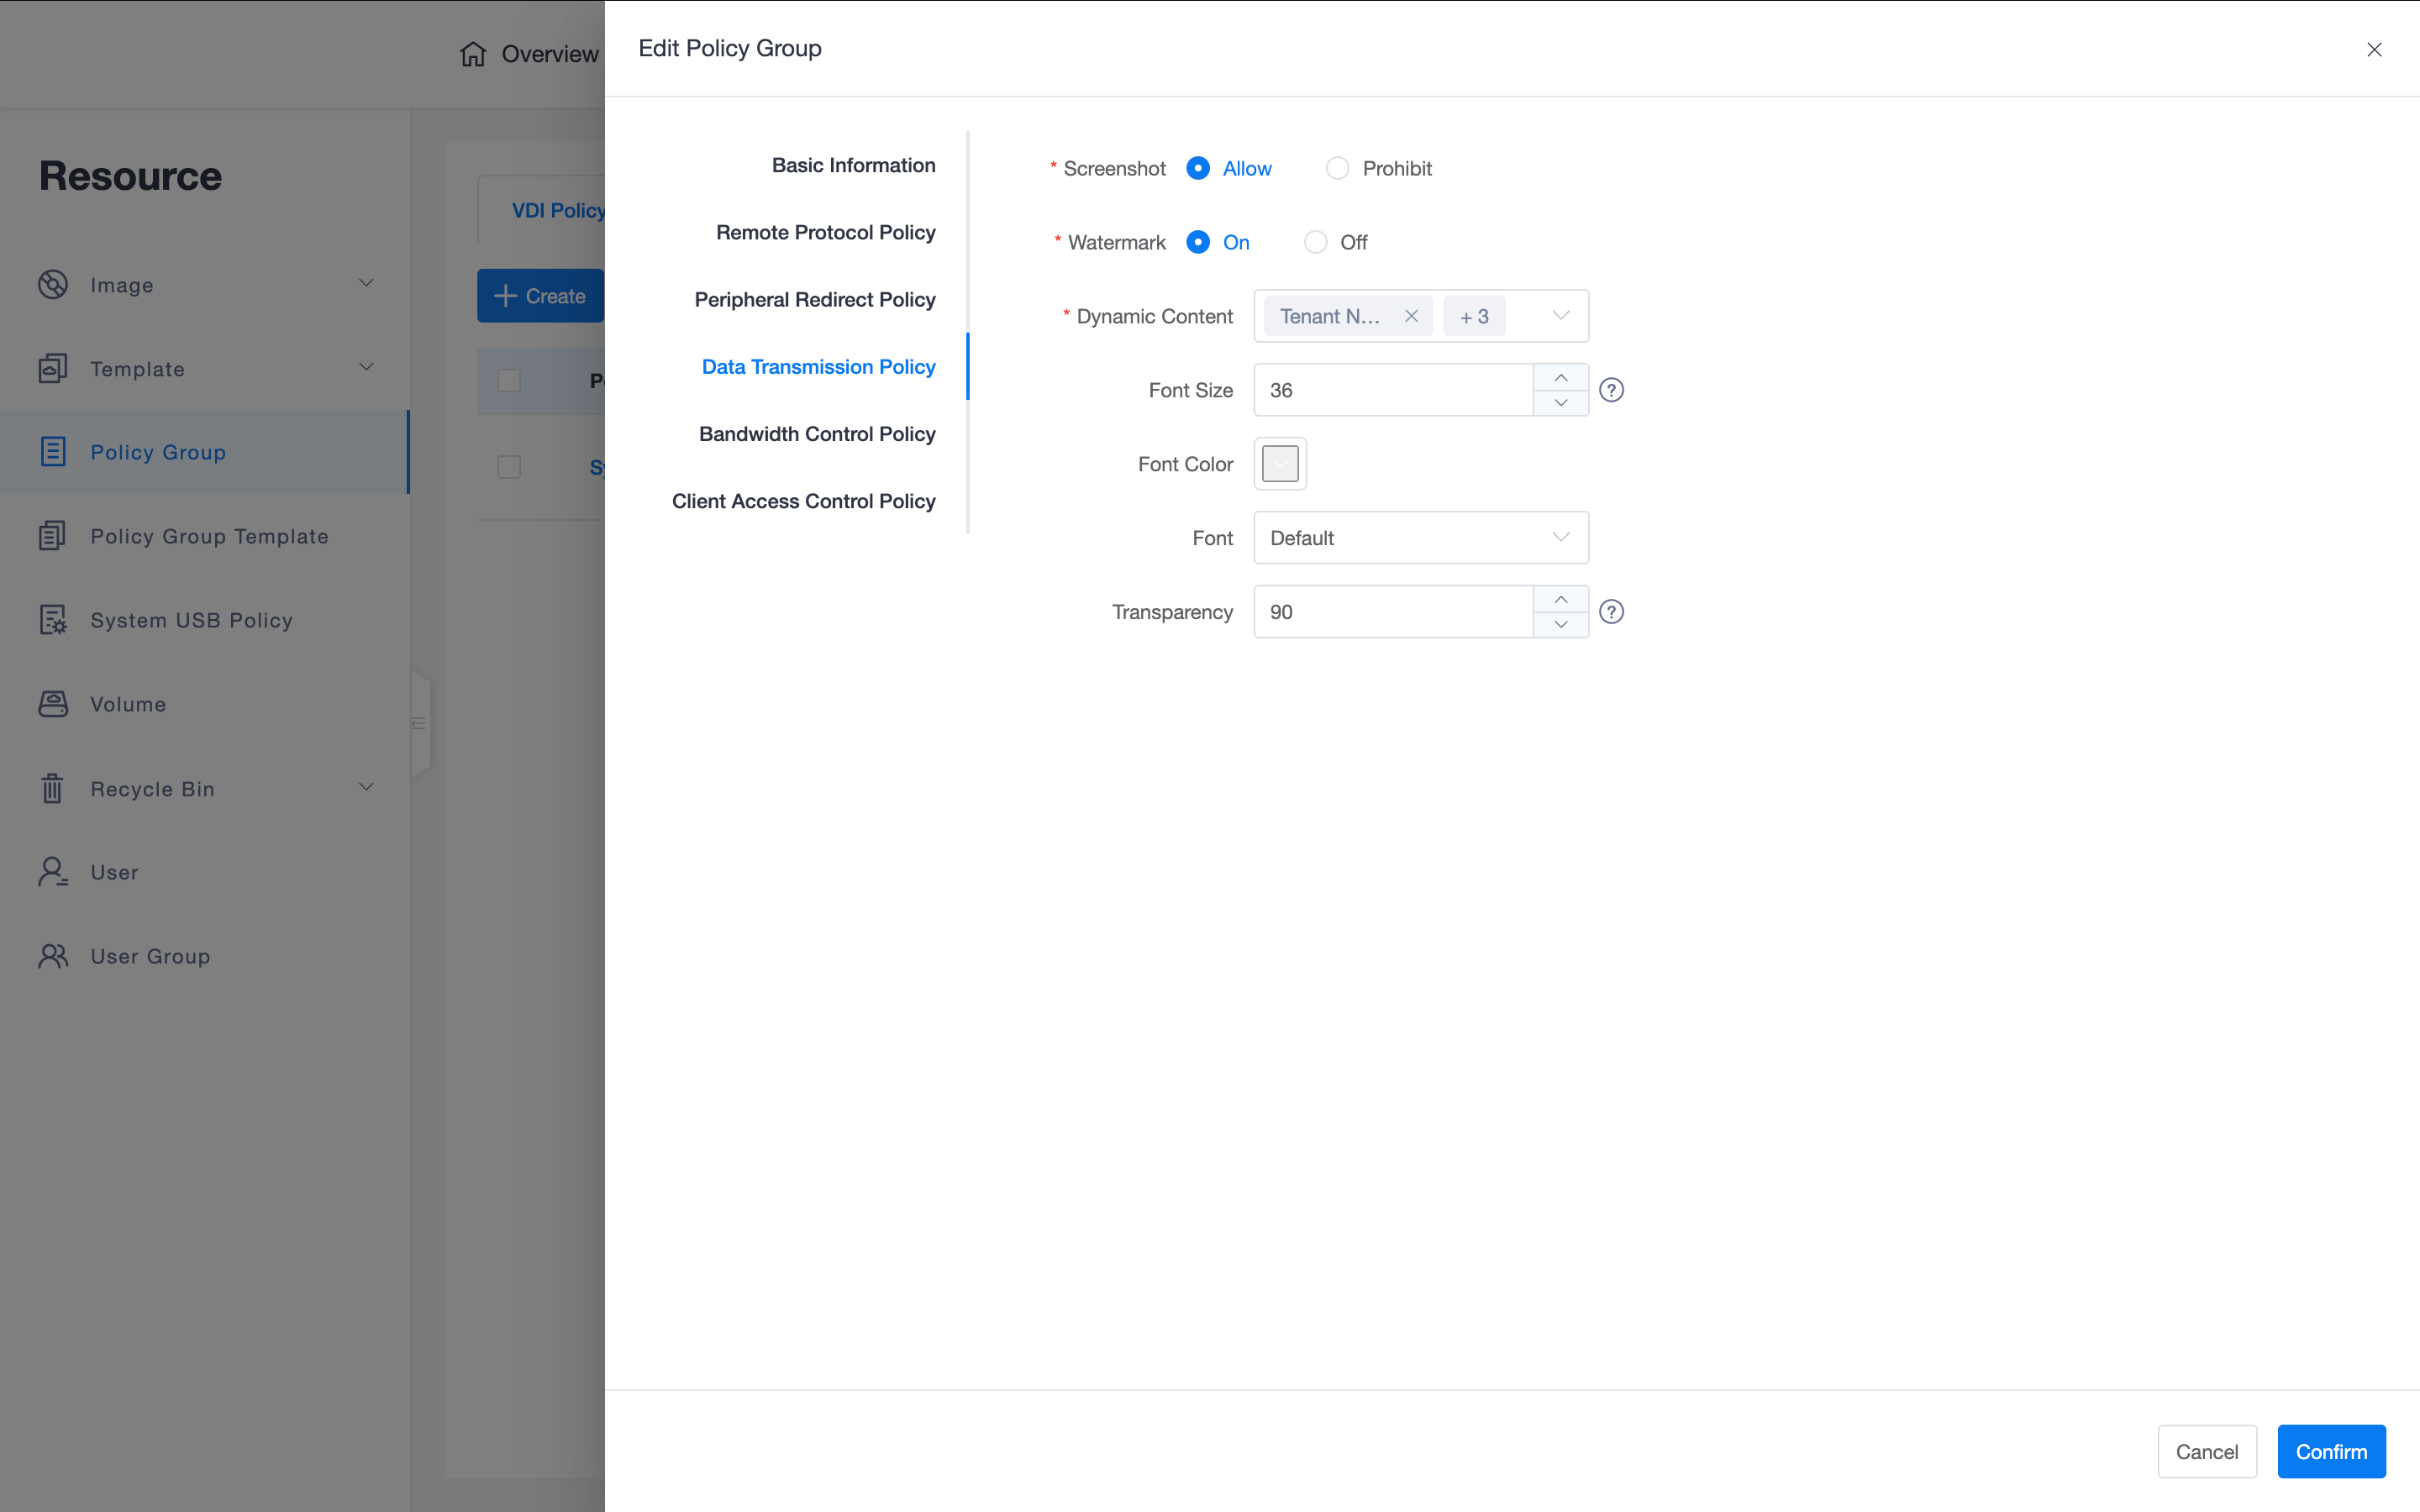Click the sidebar collapse handle icon
The image size is (2420, 1512).
click(x=419, y=723)
